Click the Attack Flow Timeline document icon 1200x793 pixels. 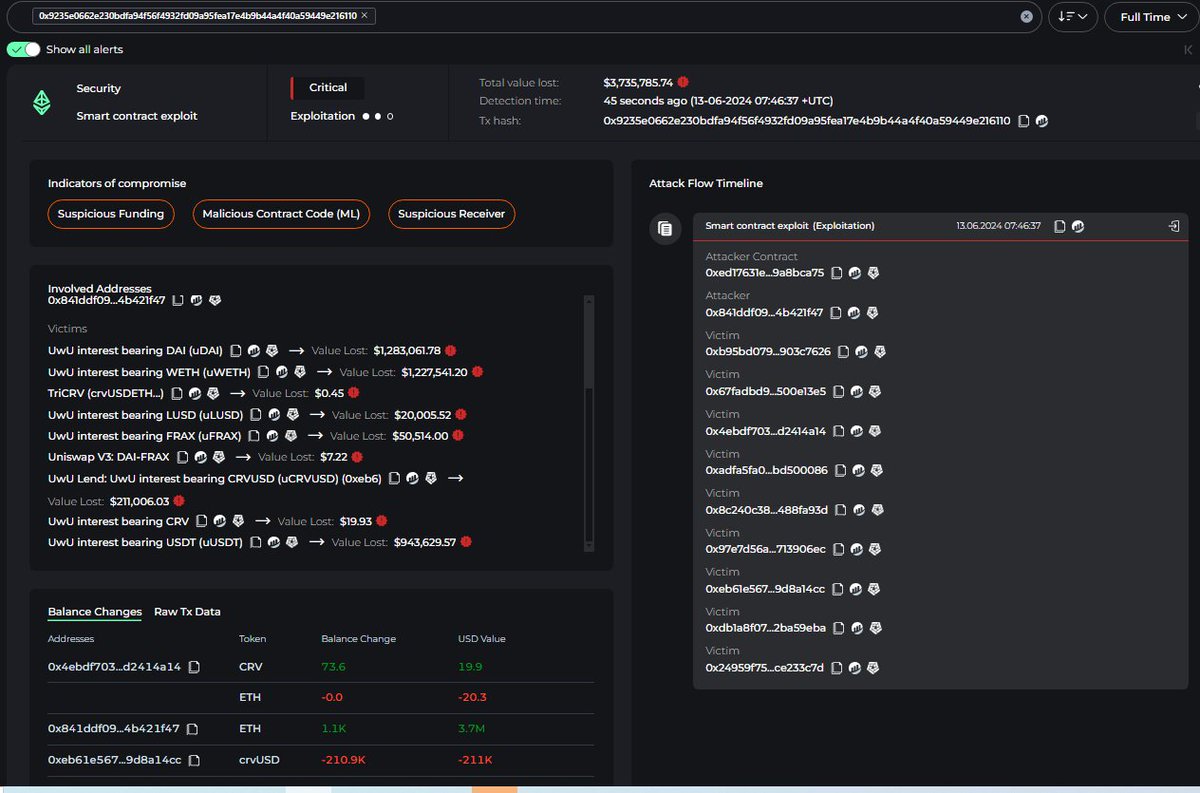pos(664,229)
